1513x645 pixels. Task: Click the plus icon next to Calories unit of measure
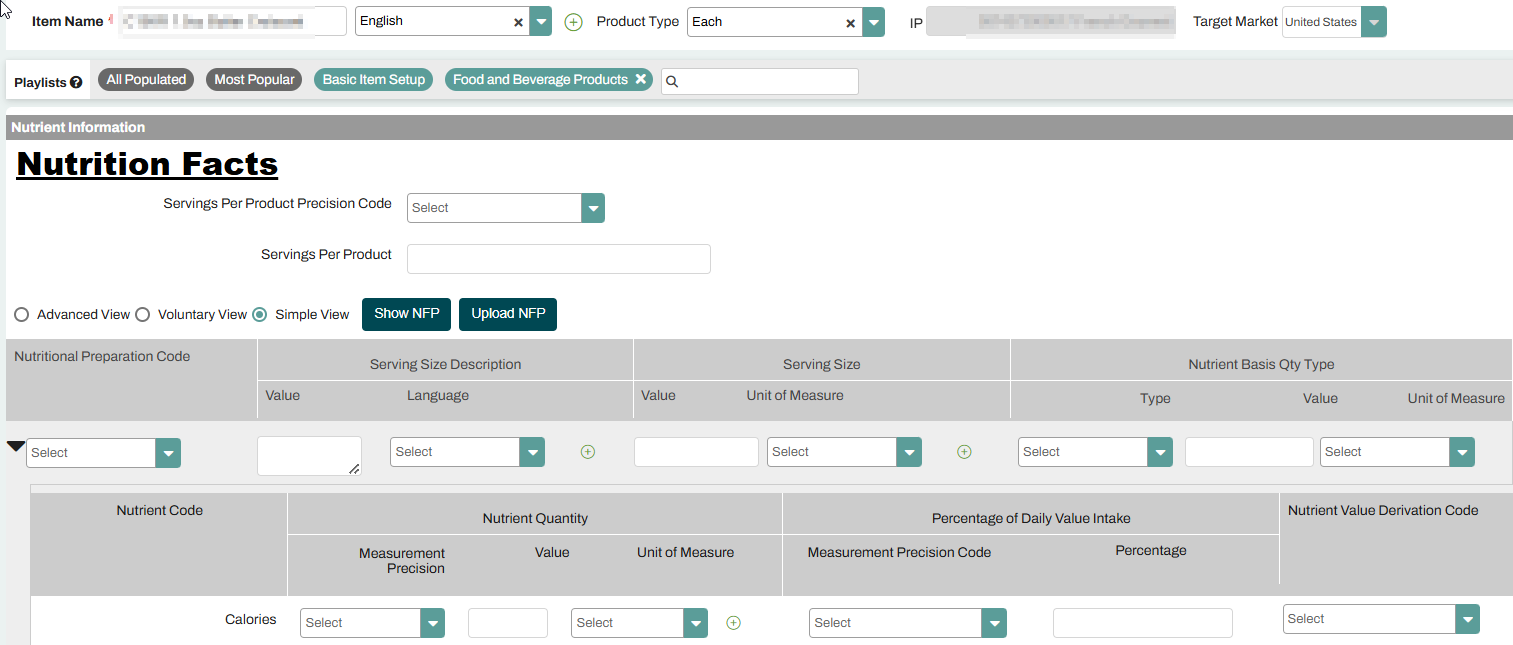click(733, 622)
